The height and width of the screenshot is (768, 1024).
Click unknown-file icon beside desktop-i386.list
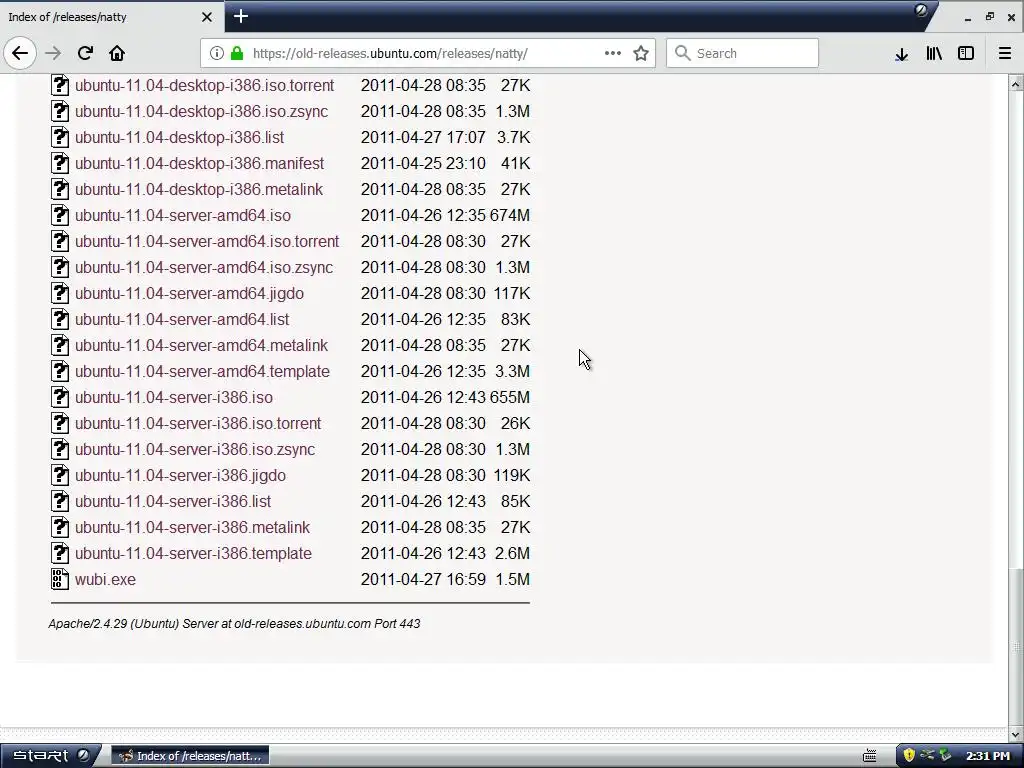pos(59,138)
